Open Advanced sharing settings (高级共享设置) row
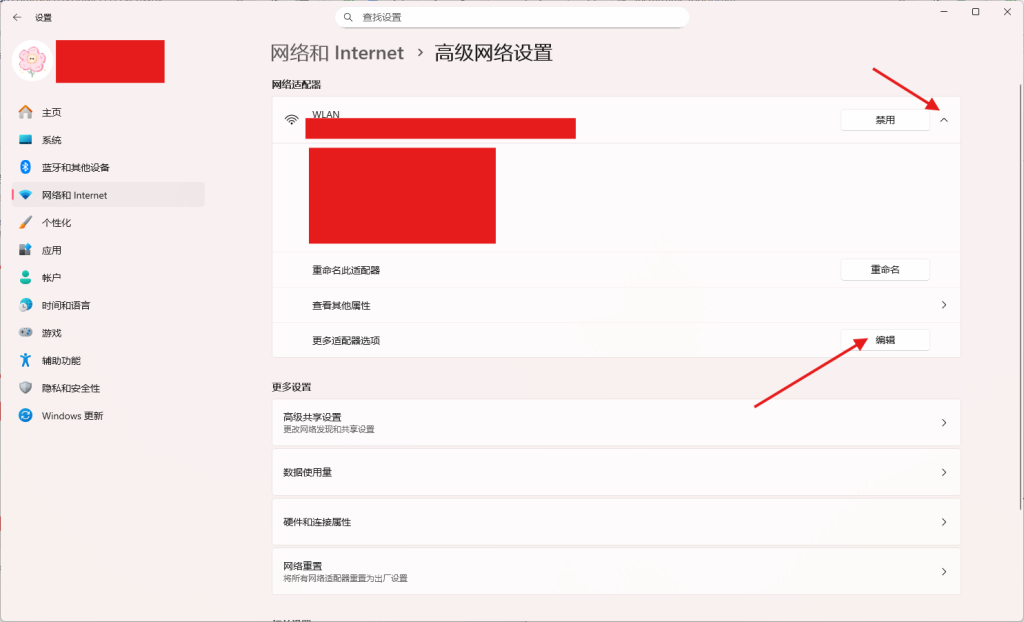Image resolution: width=1024 pixels, height=622 pixels. pos(615,423)
